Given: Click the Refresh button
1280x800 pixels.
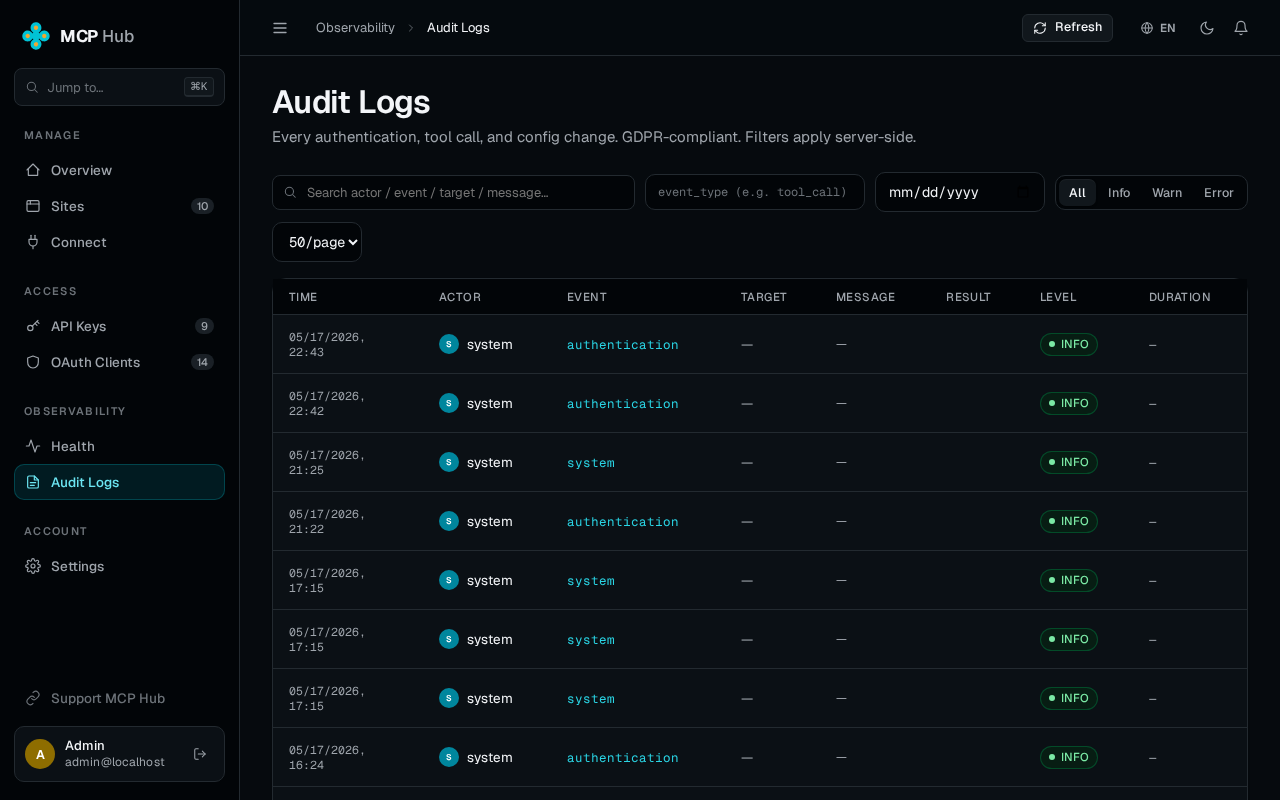Looking at the screenshot, I should 1067,28.
